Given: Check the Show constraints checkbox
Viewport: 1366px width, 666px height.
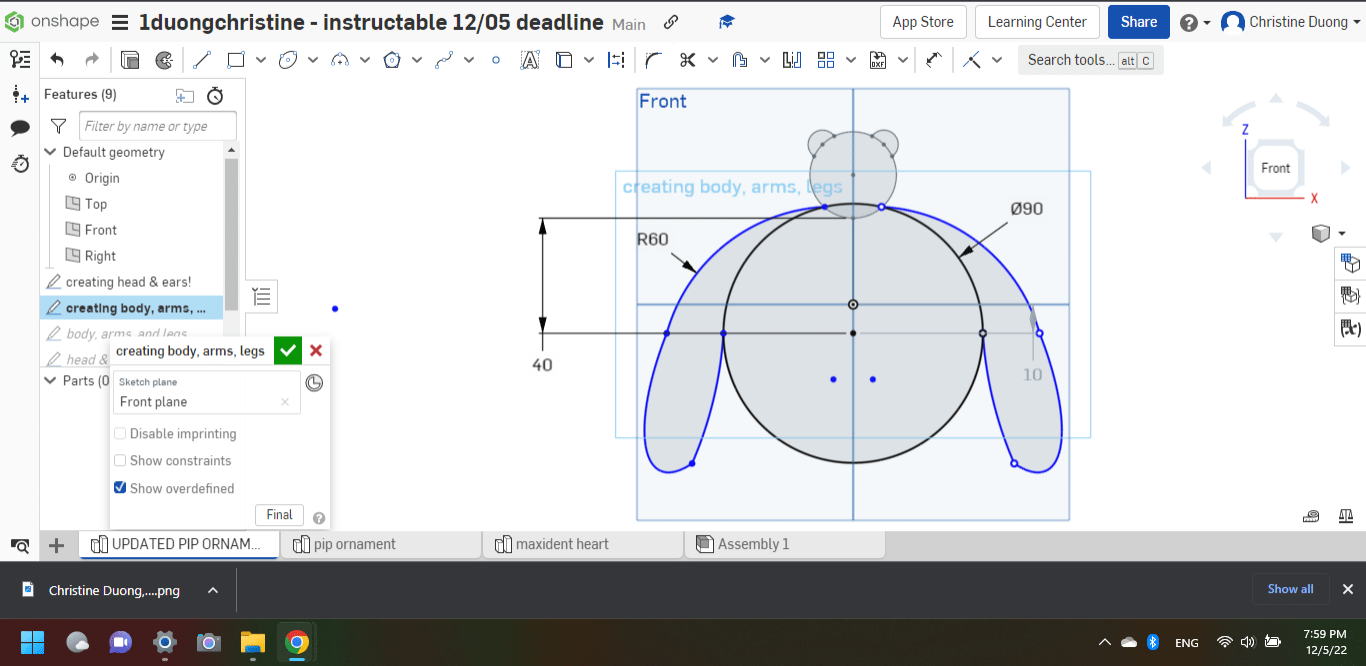Looking at the screenshot, I should coord(120,461).
